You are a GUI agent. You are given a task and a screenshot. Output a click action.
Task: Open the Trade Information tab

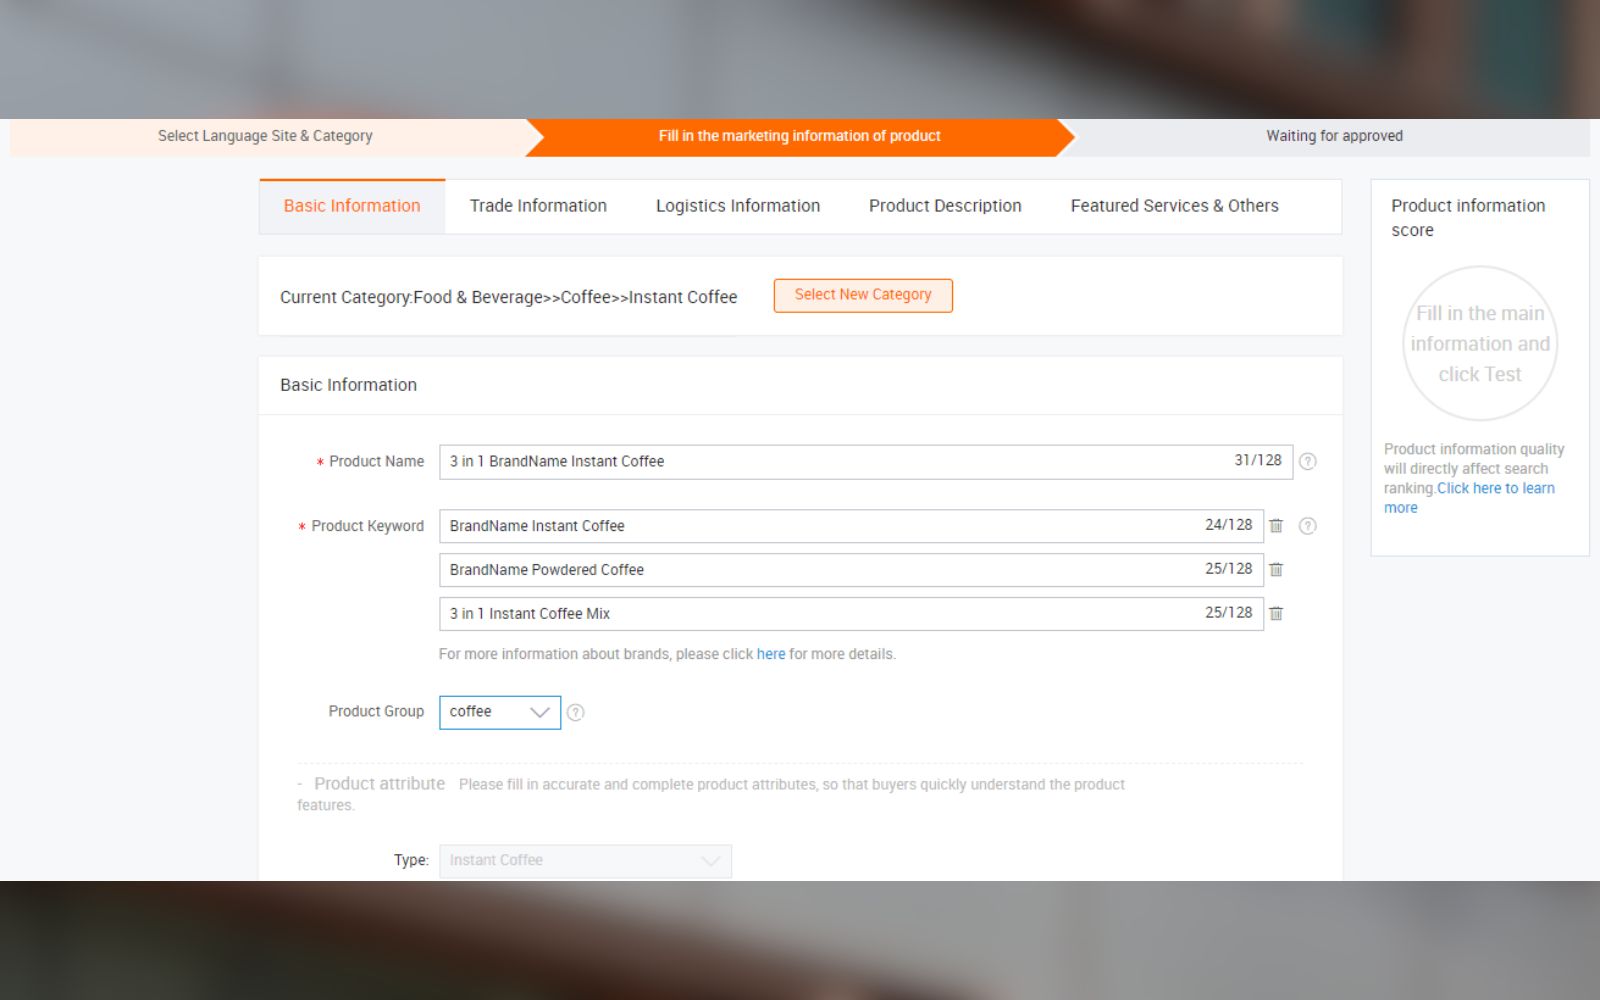click(x=538, y=206)
